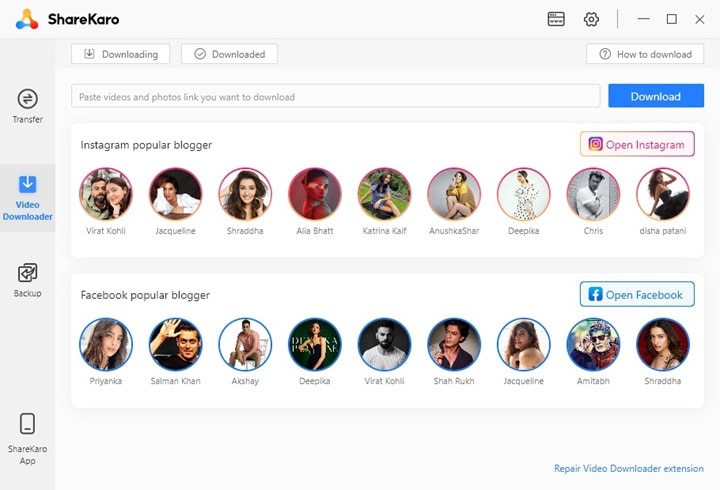Open Shraddha Instagram profile thumbnail

245,194
